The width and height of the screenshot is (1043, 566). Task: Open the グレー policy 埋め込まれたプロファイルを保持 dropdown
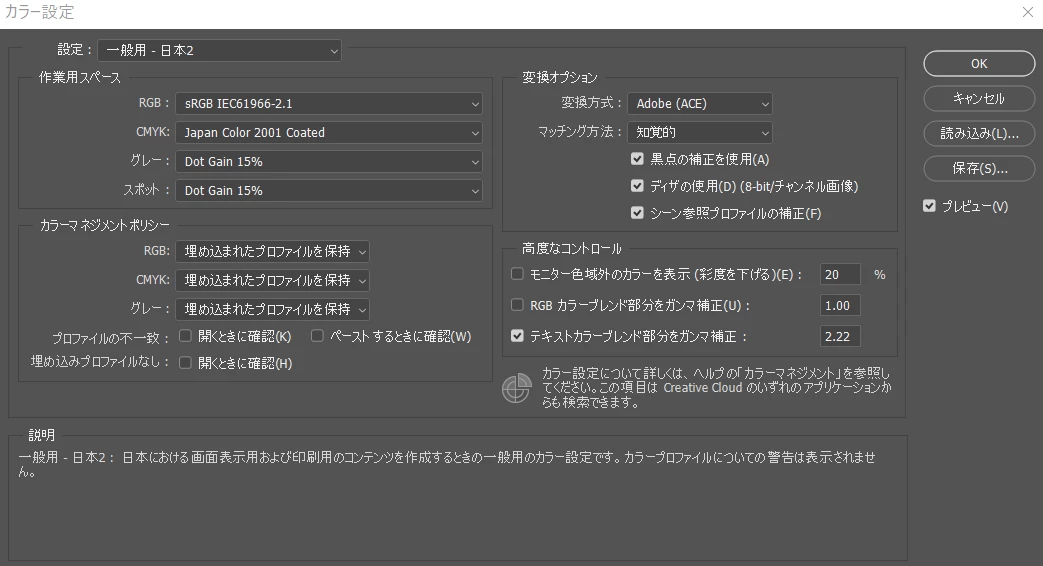273,309
